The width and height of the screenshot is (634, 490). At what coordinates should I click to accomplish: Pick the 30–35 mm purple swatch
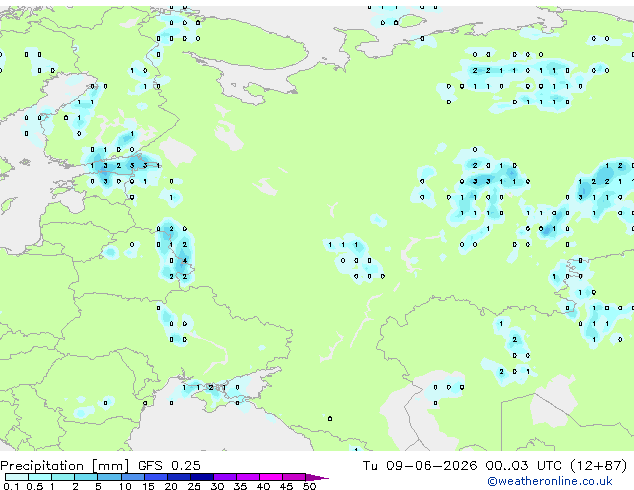click(x=225, y=477)
